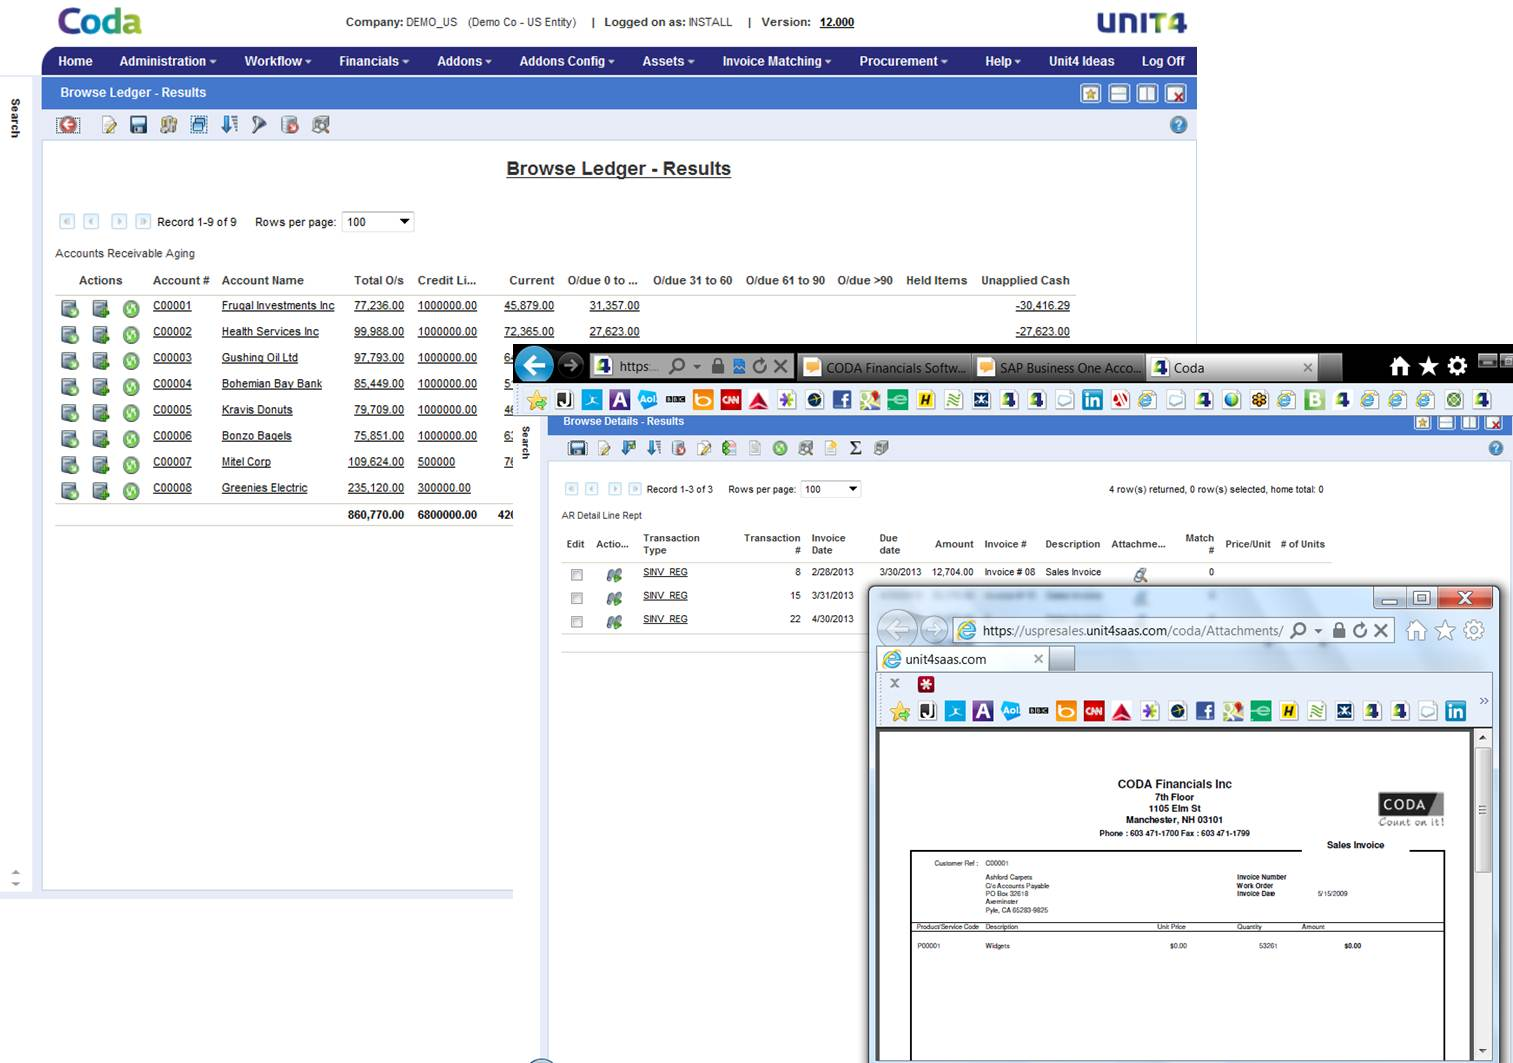
Task: Click the first action icon in the C00004 row
Action: (69, 386)
